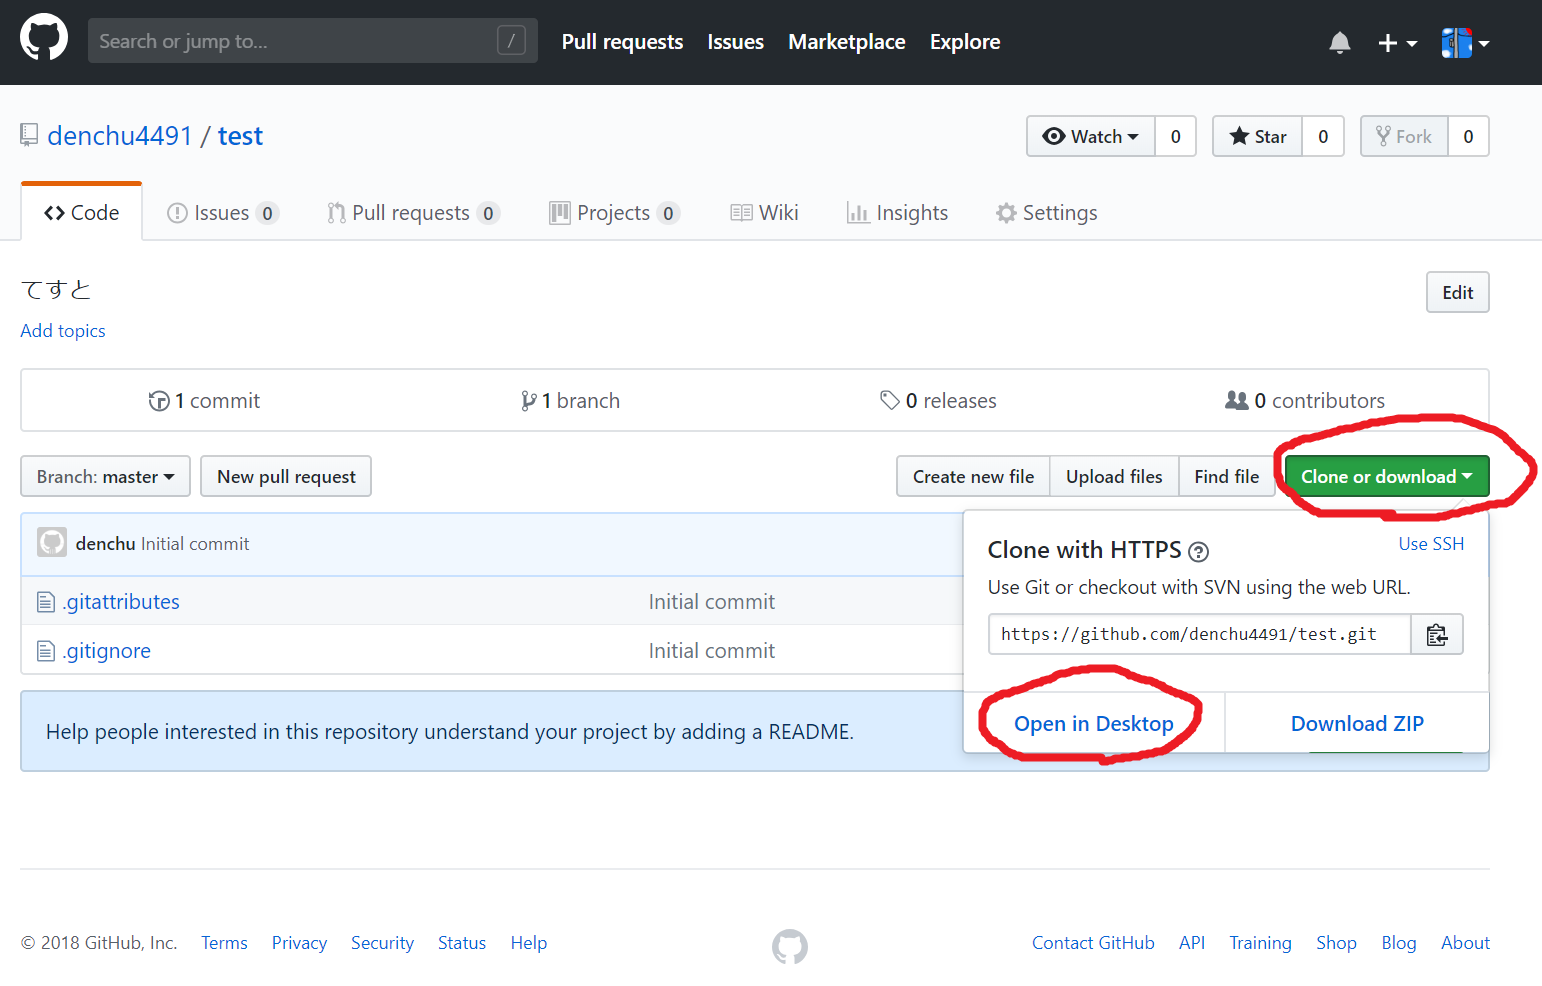Open Initial commit message for .gitignore
This screenshot has width=1542, height=986.
coord(712,651)
